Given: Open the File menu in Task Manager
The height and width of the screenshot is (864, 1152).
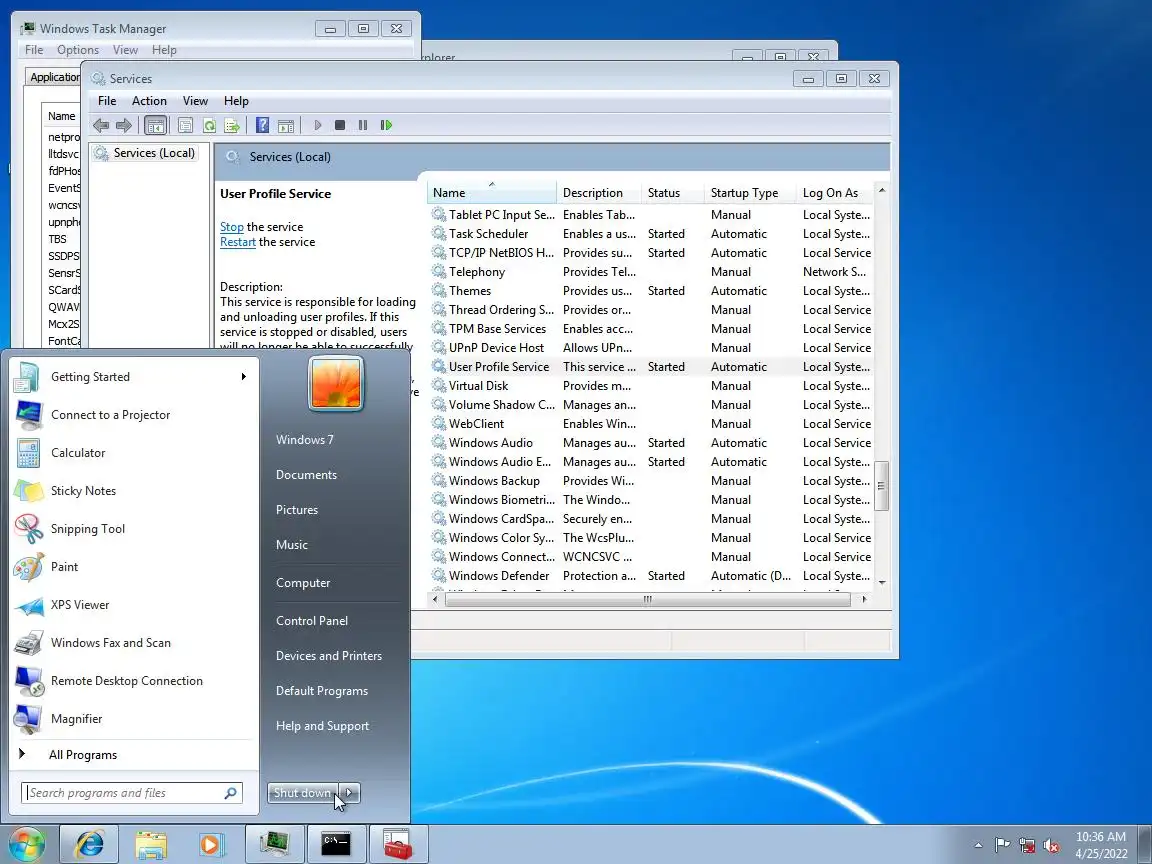Looking at the screenshot, I should [x=34, y=50].
